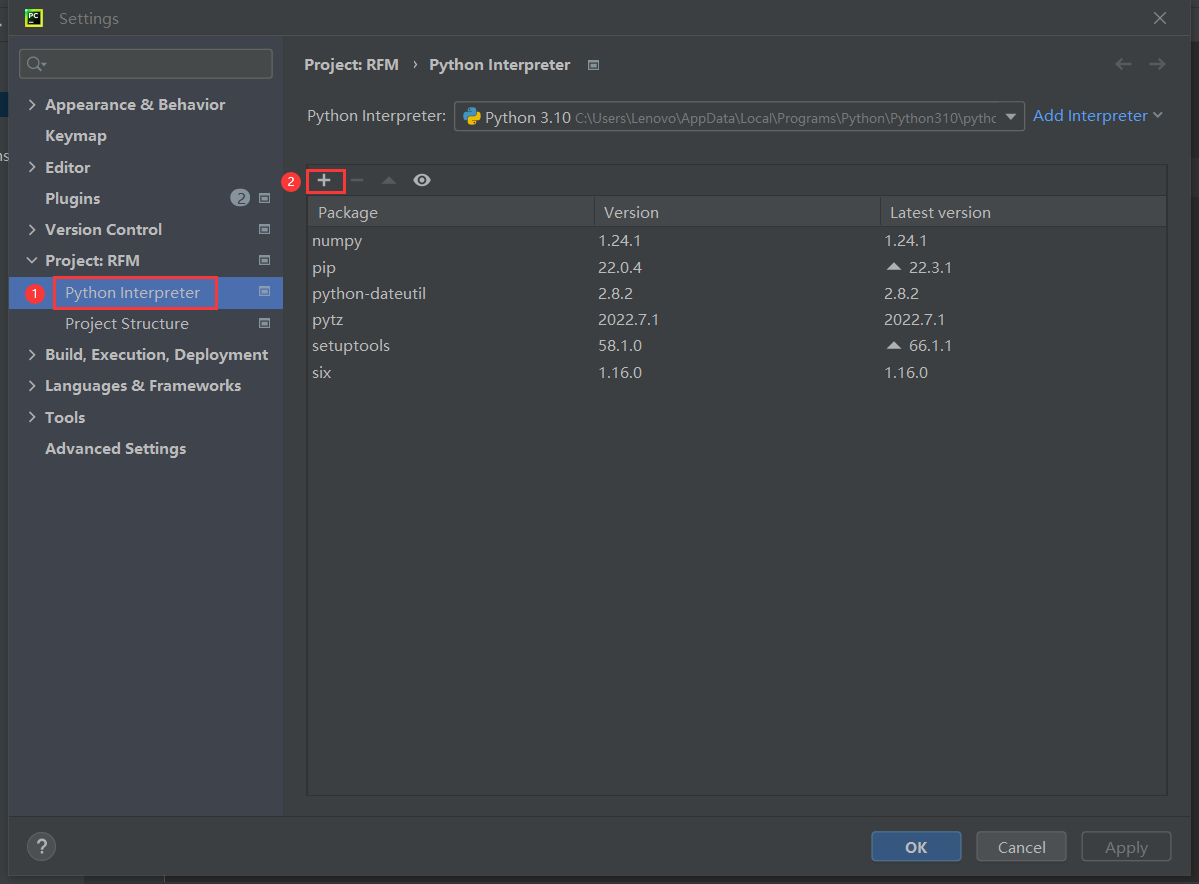The image size is (1199, 884).
Task: Click the upgrade package arrow icon
Action: coord(389,181)
